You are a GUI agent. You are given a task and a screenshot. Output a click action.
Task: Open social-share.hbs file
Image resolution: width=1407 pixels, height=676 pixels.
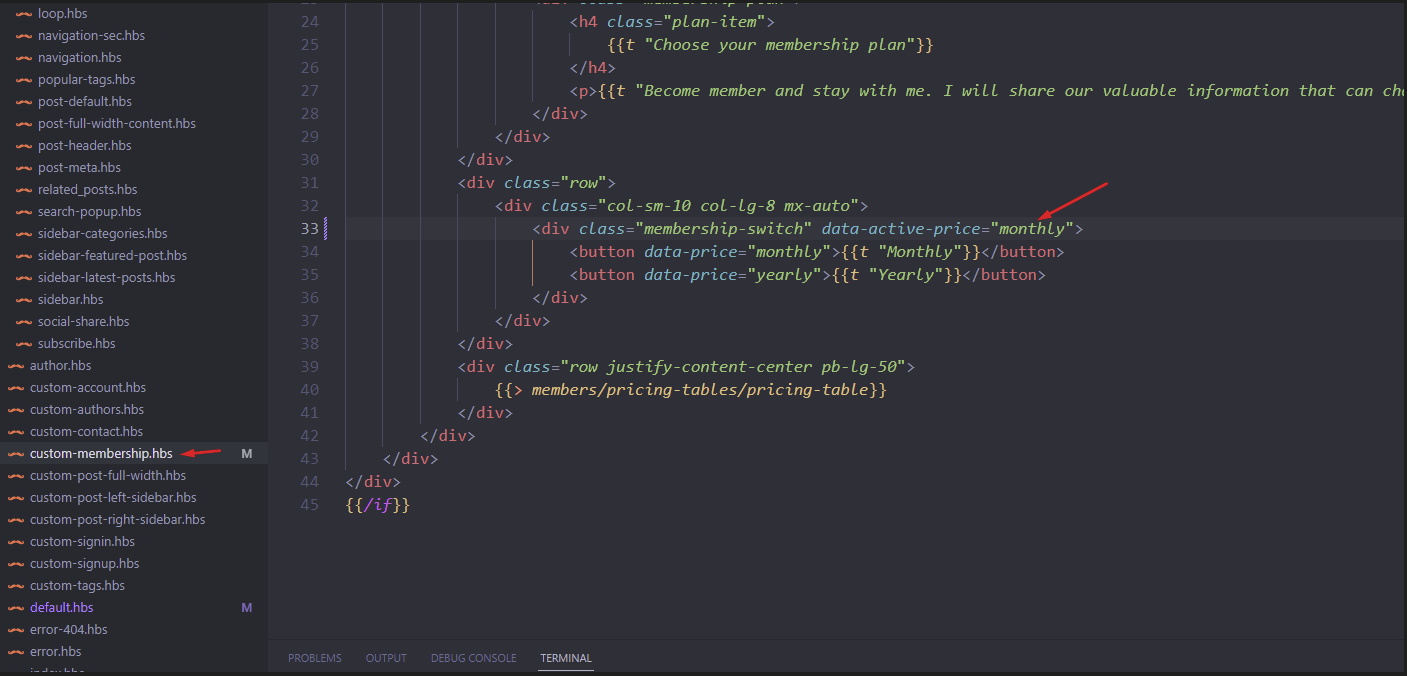pyautogui.click(x=84, y=321)
